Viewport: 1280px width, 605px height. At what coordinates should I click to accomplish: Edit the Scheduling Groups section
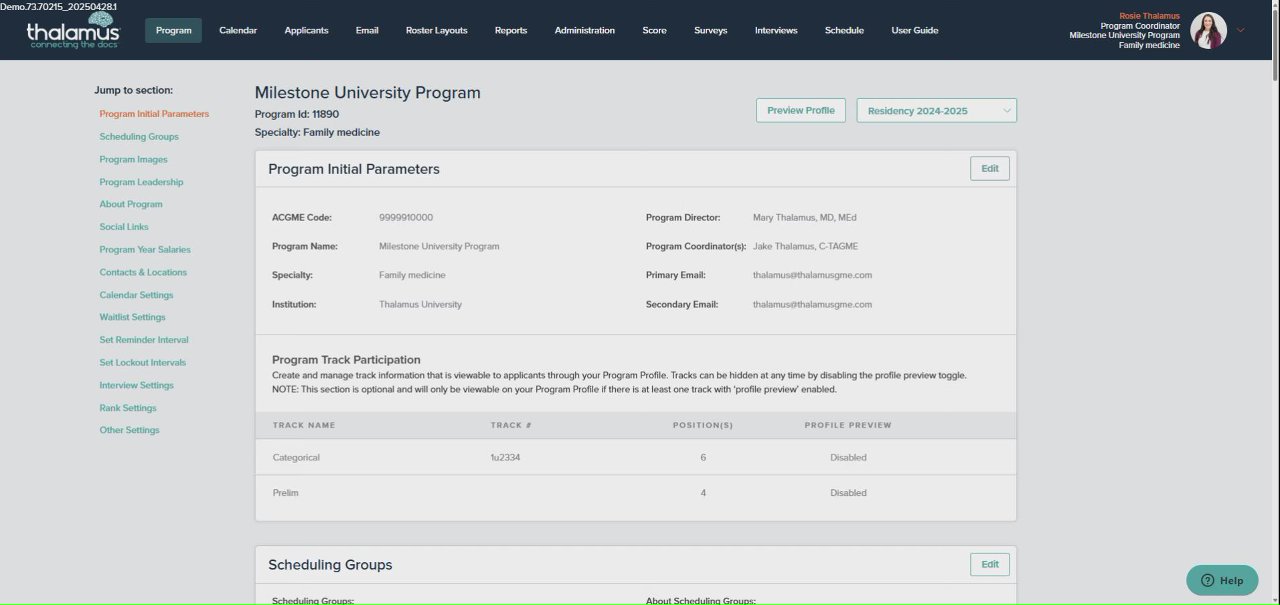tap(990, 564)
